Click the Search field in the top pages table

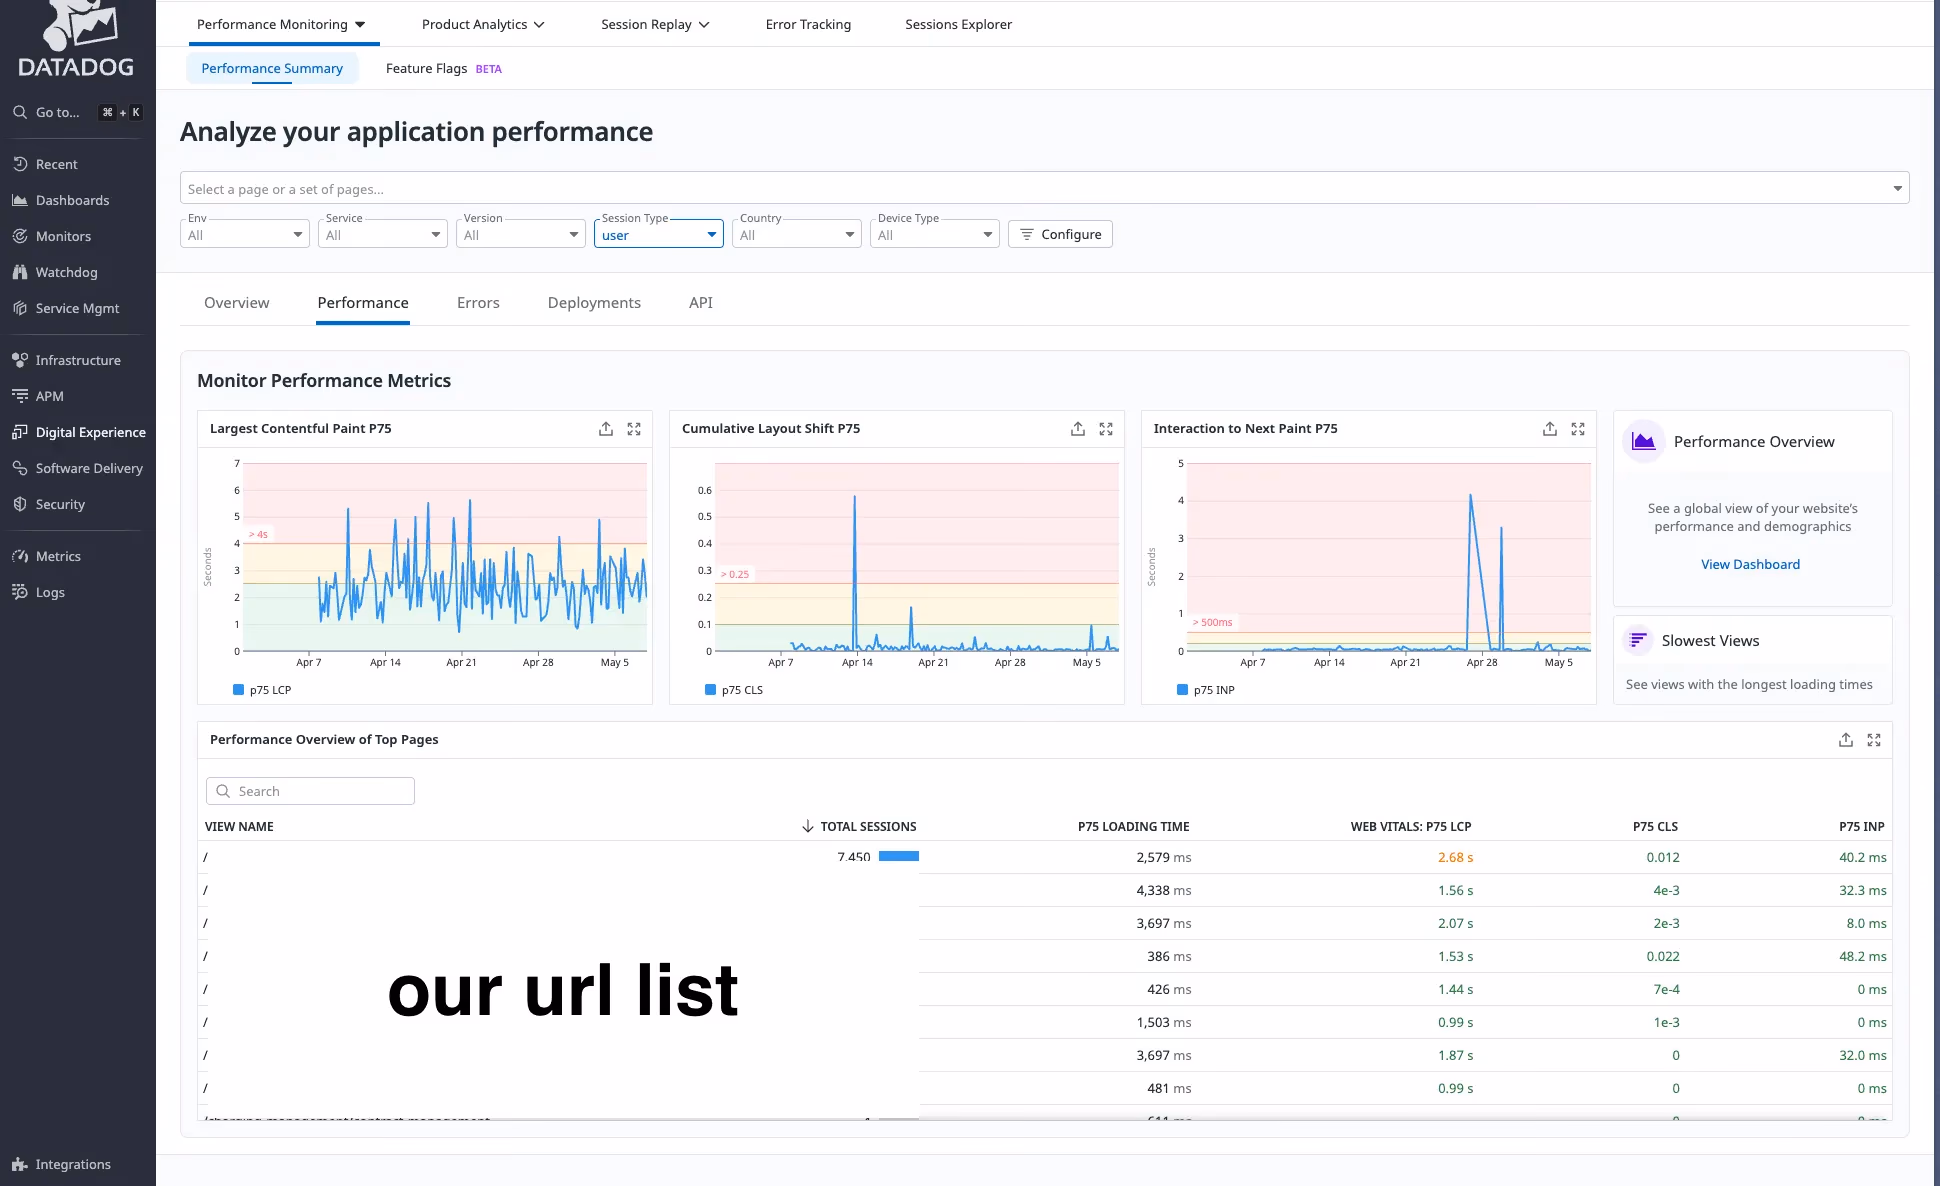[309, 790]
